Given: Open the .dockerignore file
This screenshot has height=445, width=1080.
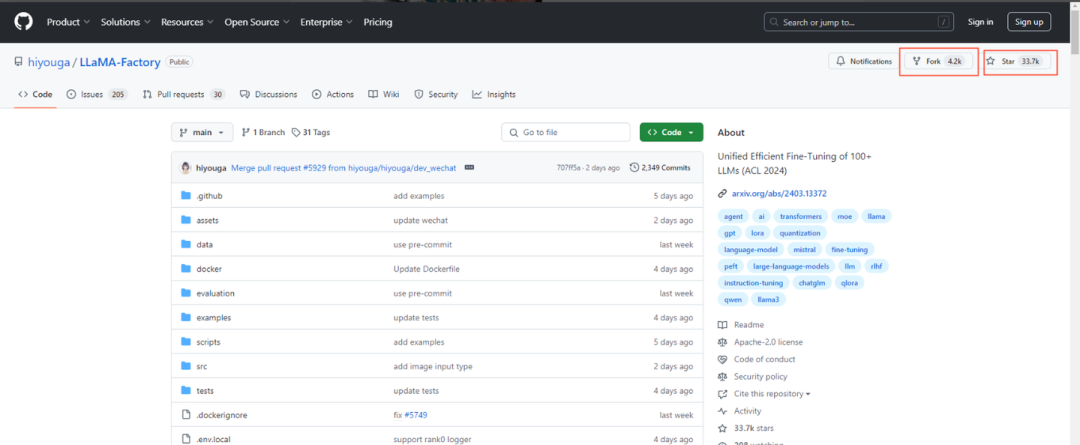Looking at the screenshot, I should pyautogui.click(x=222, y=415).
